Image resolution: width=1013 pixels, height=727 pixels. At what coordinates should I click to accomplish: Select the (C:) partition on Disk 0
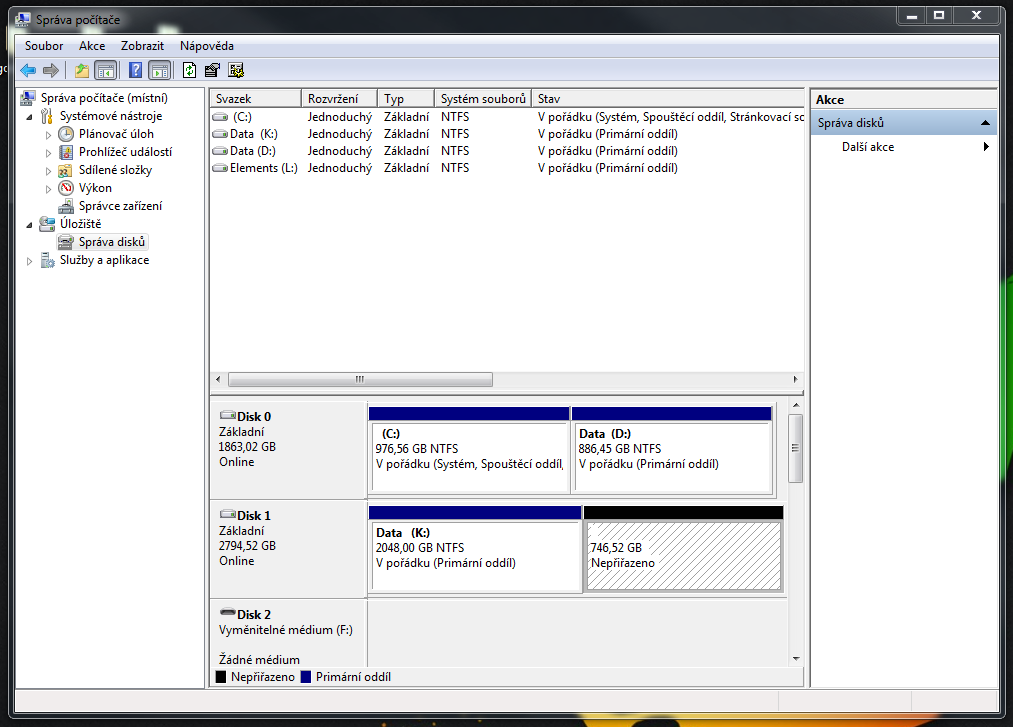tap(469, 450)
